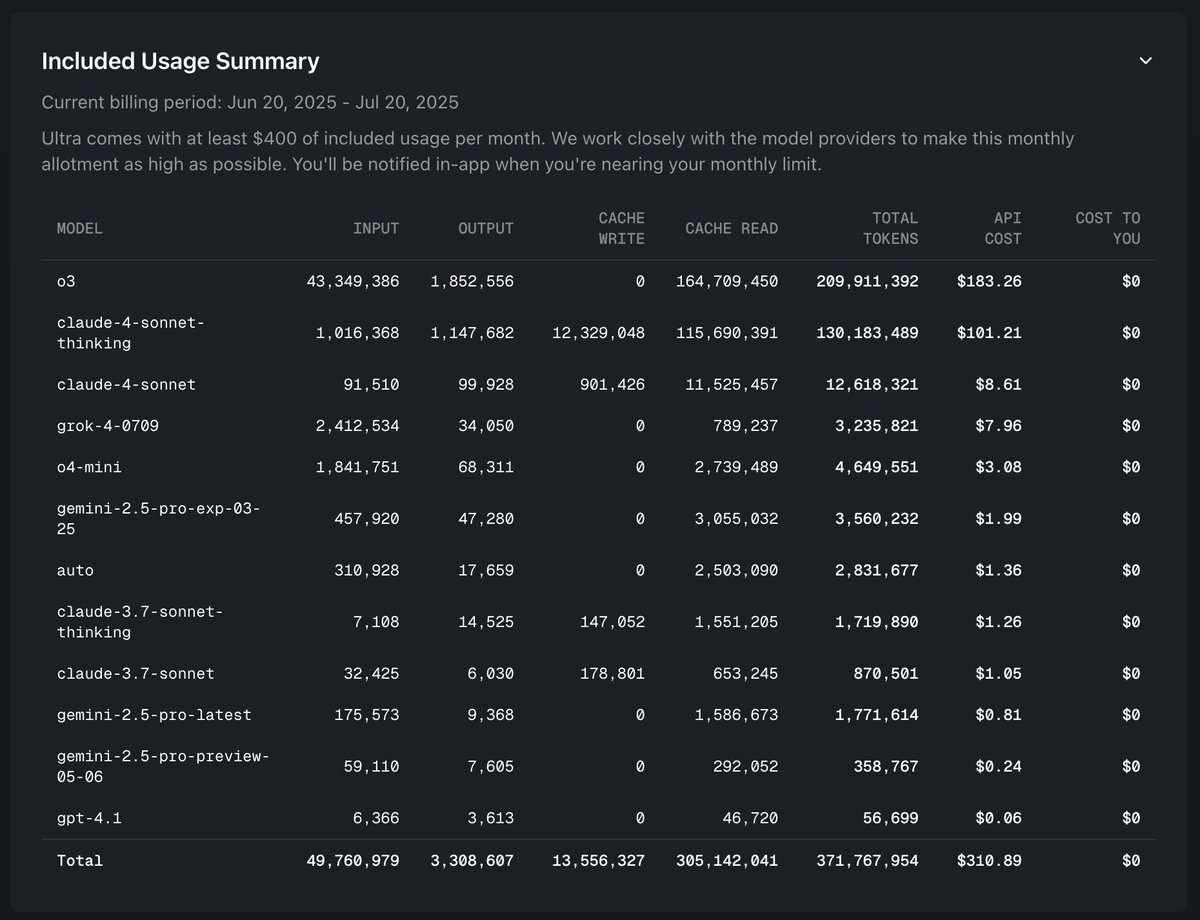The height and width of the screenshot is (920, 1200).
Task: Click grok-4-0709 input 2,412,534
Action: [357, 426]
